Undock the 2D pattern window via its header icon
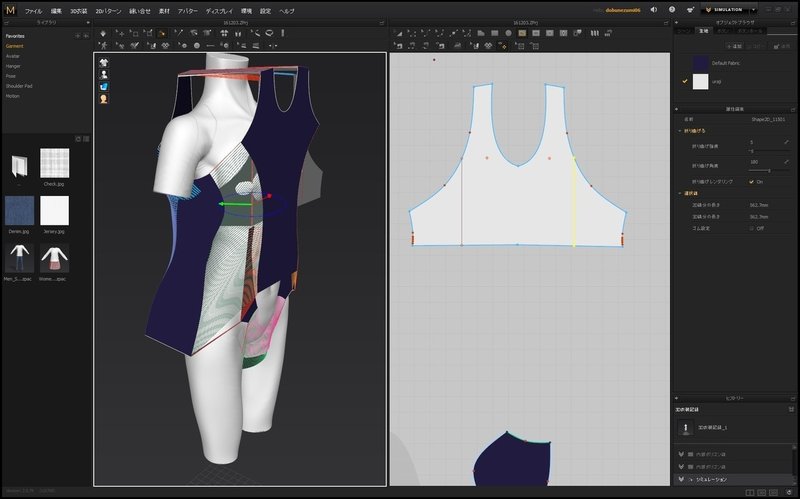 point(665,23)
